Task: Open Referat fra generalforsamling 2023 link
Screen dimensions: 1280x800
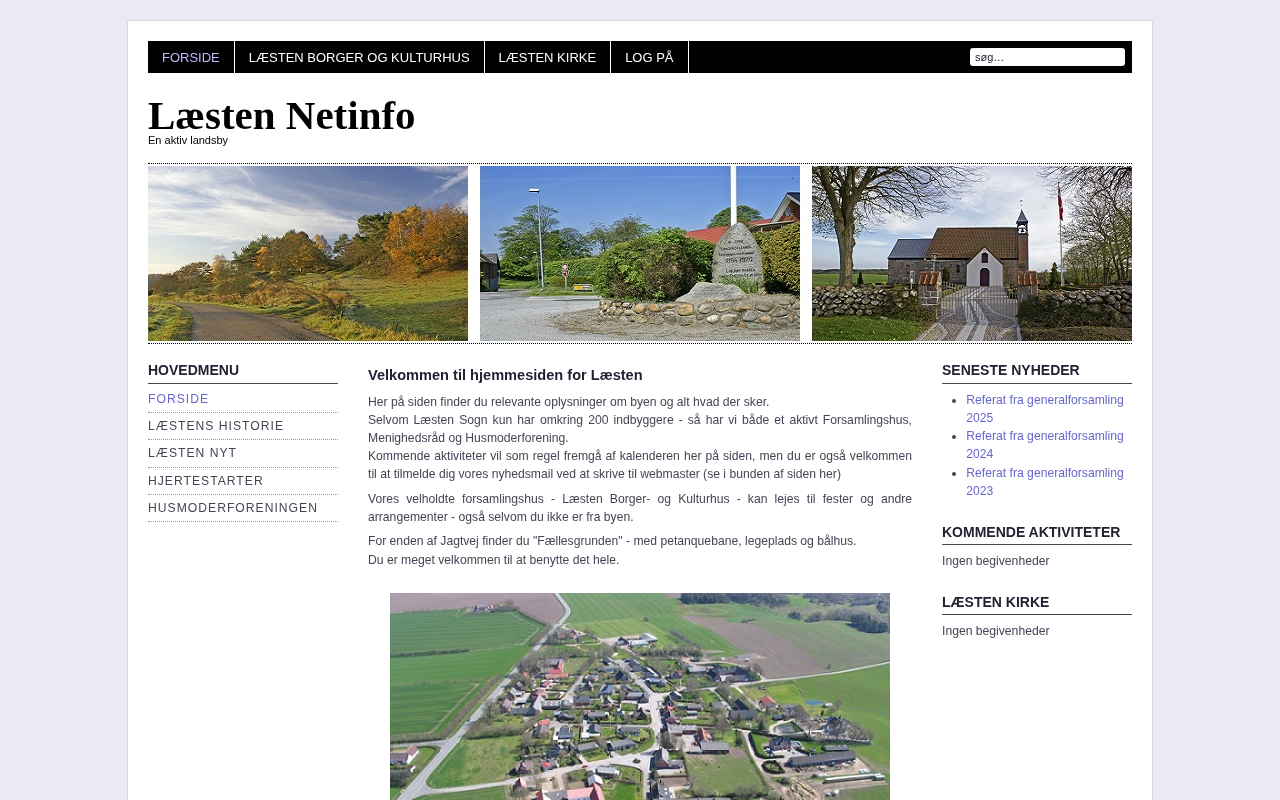Action: (1044, 482)
